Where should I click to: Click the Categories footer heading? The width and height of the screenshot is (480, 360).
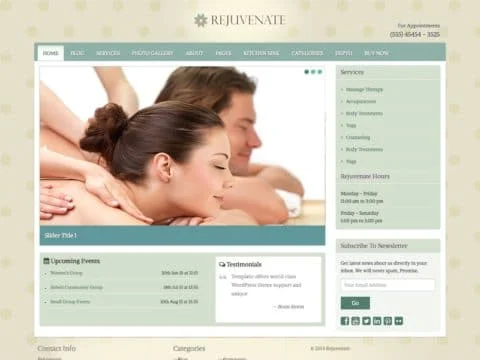click(189, 349)
